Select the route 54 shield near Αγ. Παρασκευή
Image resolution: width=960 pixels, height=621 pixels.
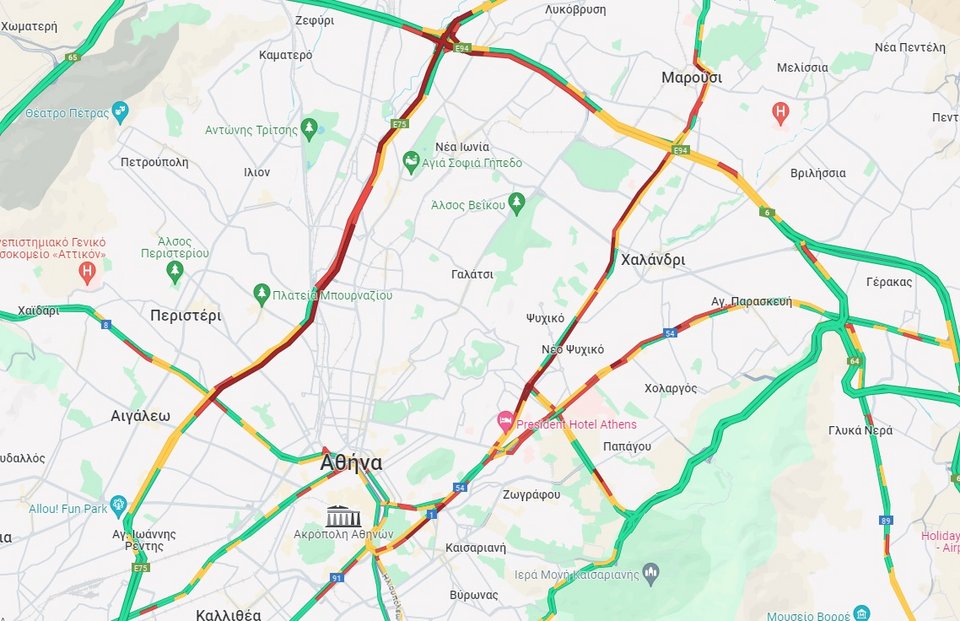(x=670, y=333)
